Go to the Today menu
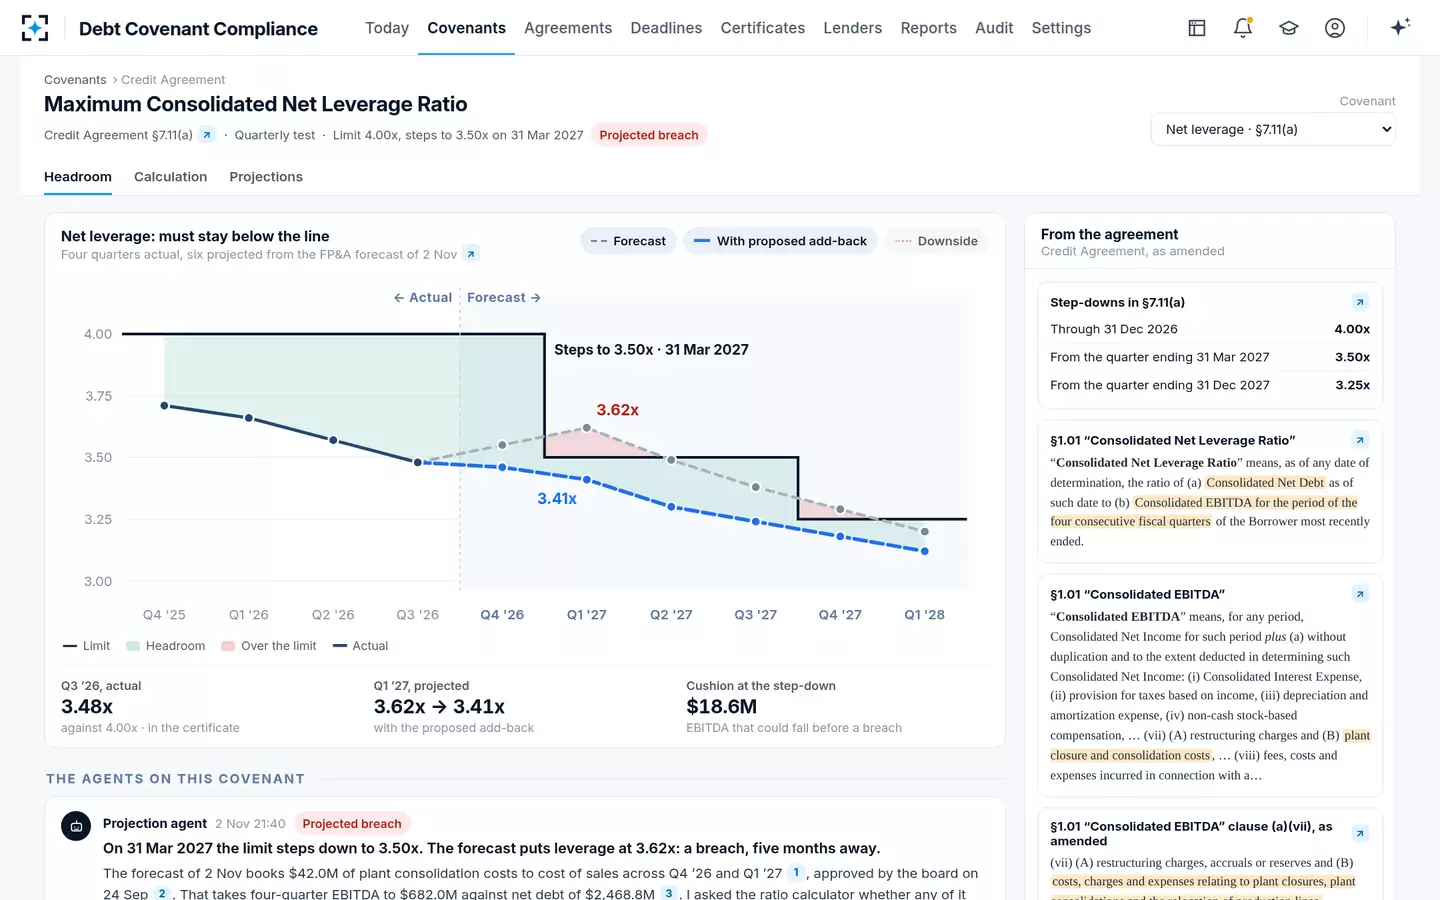Viewport: 1440px width, 900px height. 387,28
